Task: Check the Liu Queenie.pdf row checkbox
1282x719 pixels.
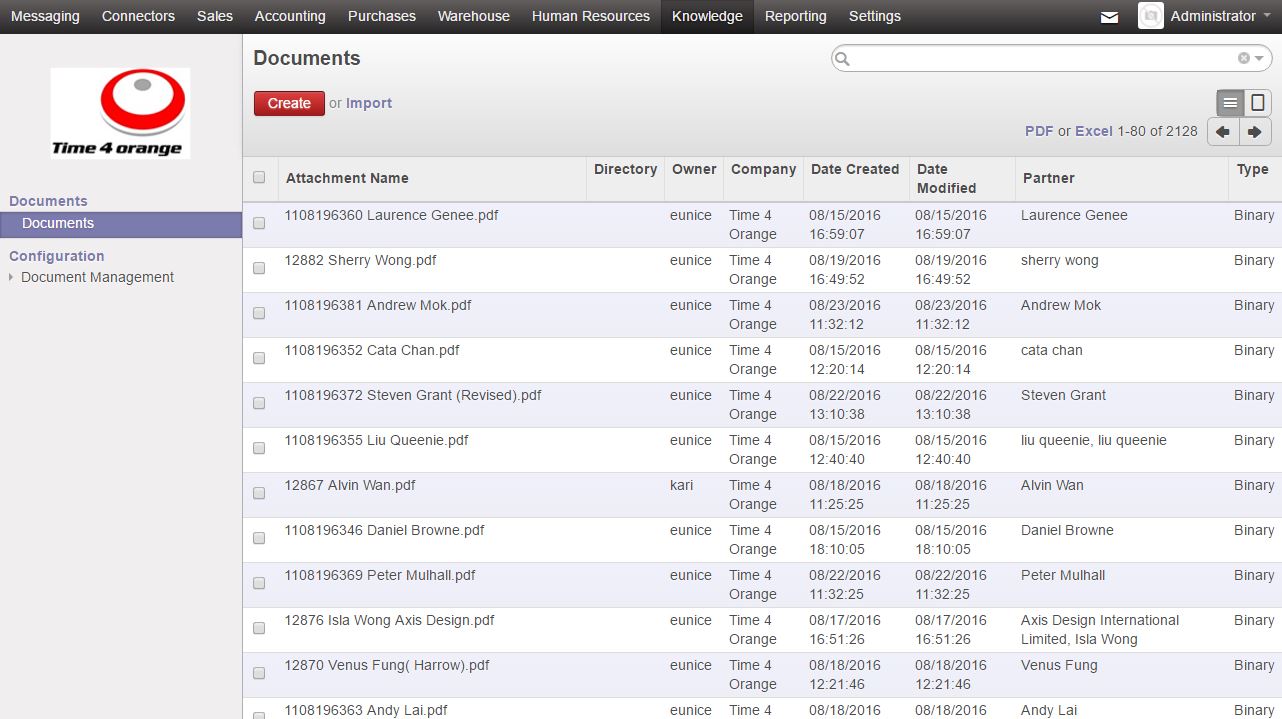Action: click(x=259, y=448)
